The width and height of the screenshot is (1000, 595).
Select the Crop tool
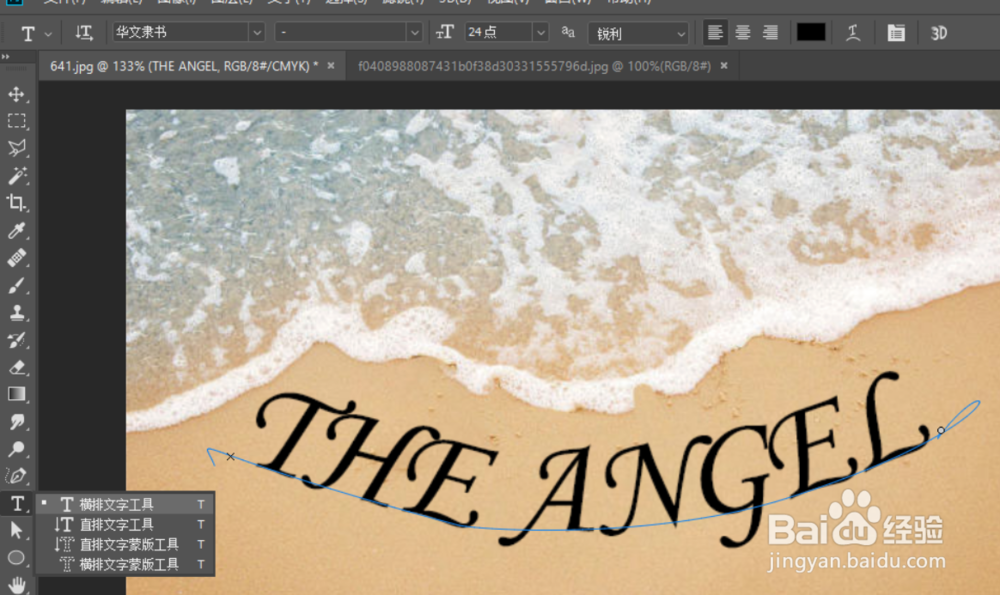(17, 203)
